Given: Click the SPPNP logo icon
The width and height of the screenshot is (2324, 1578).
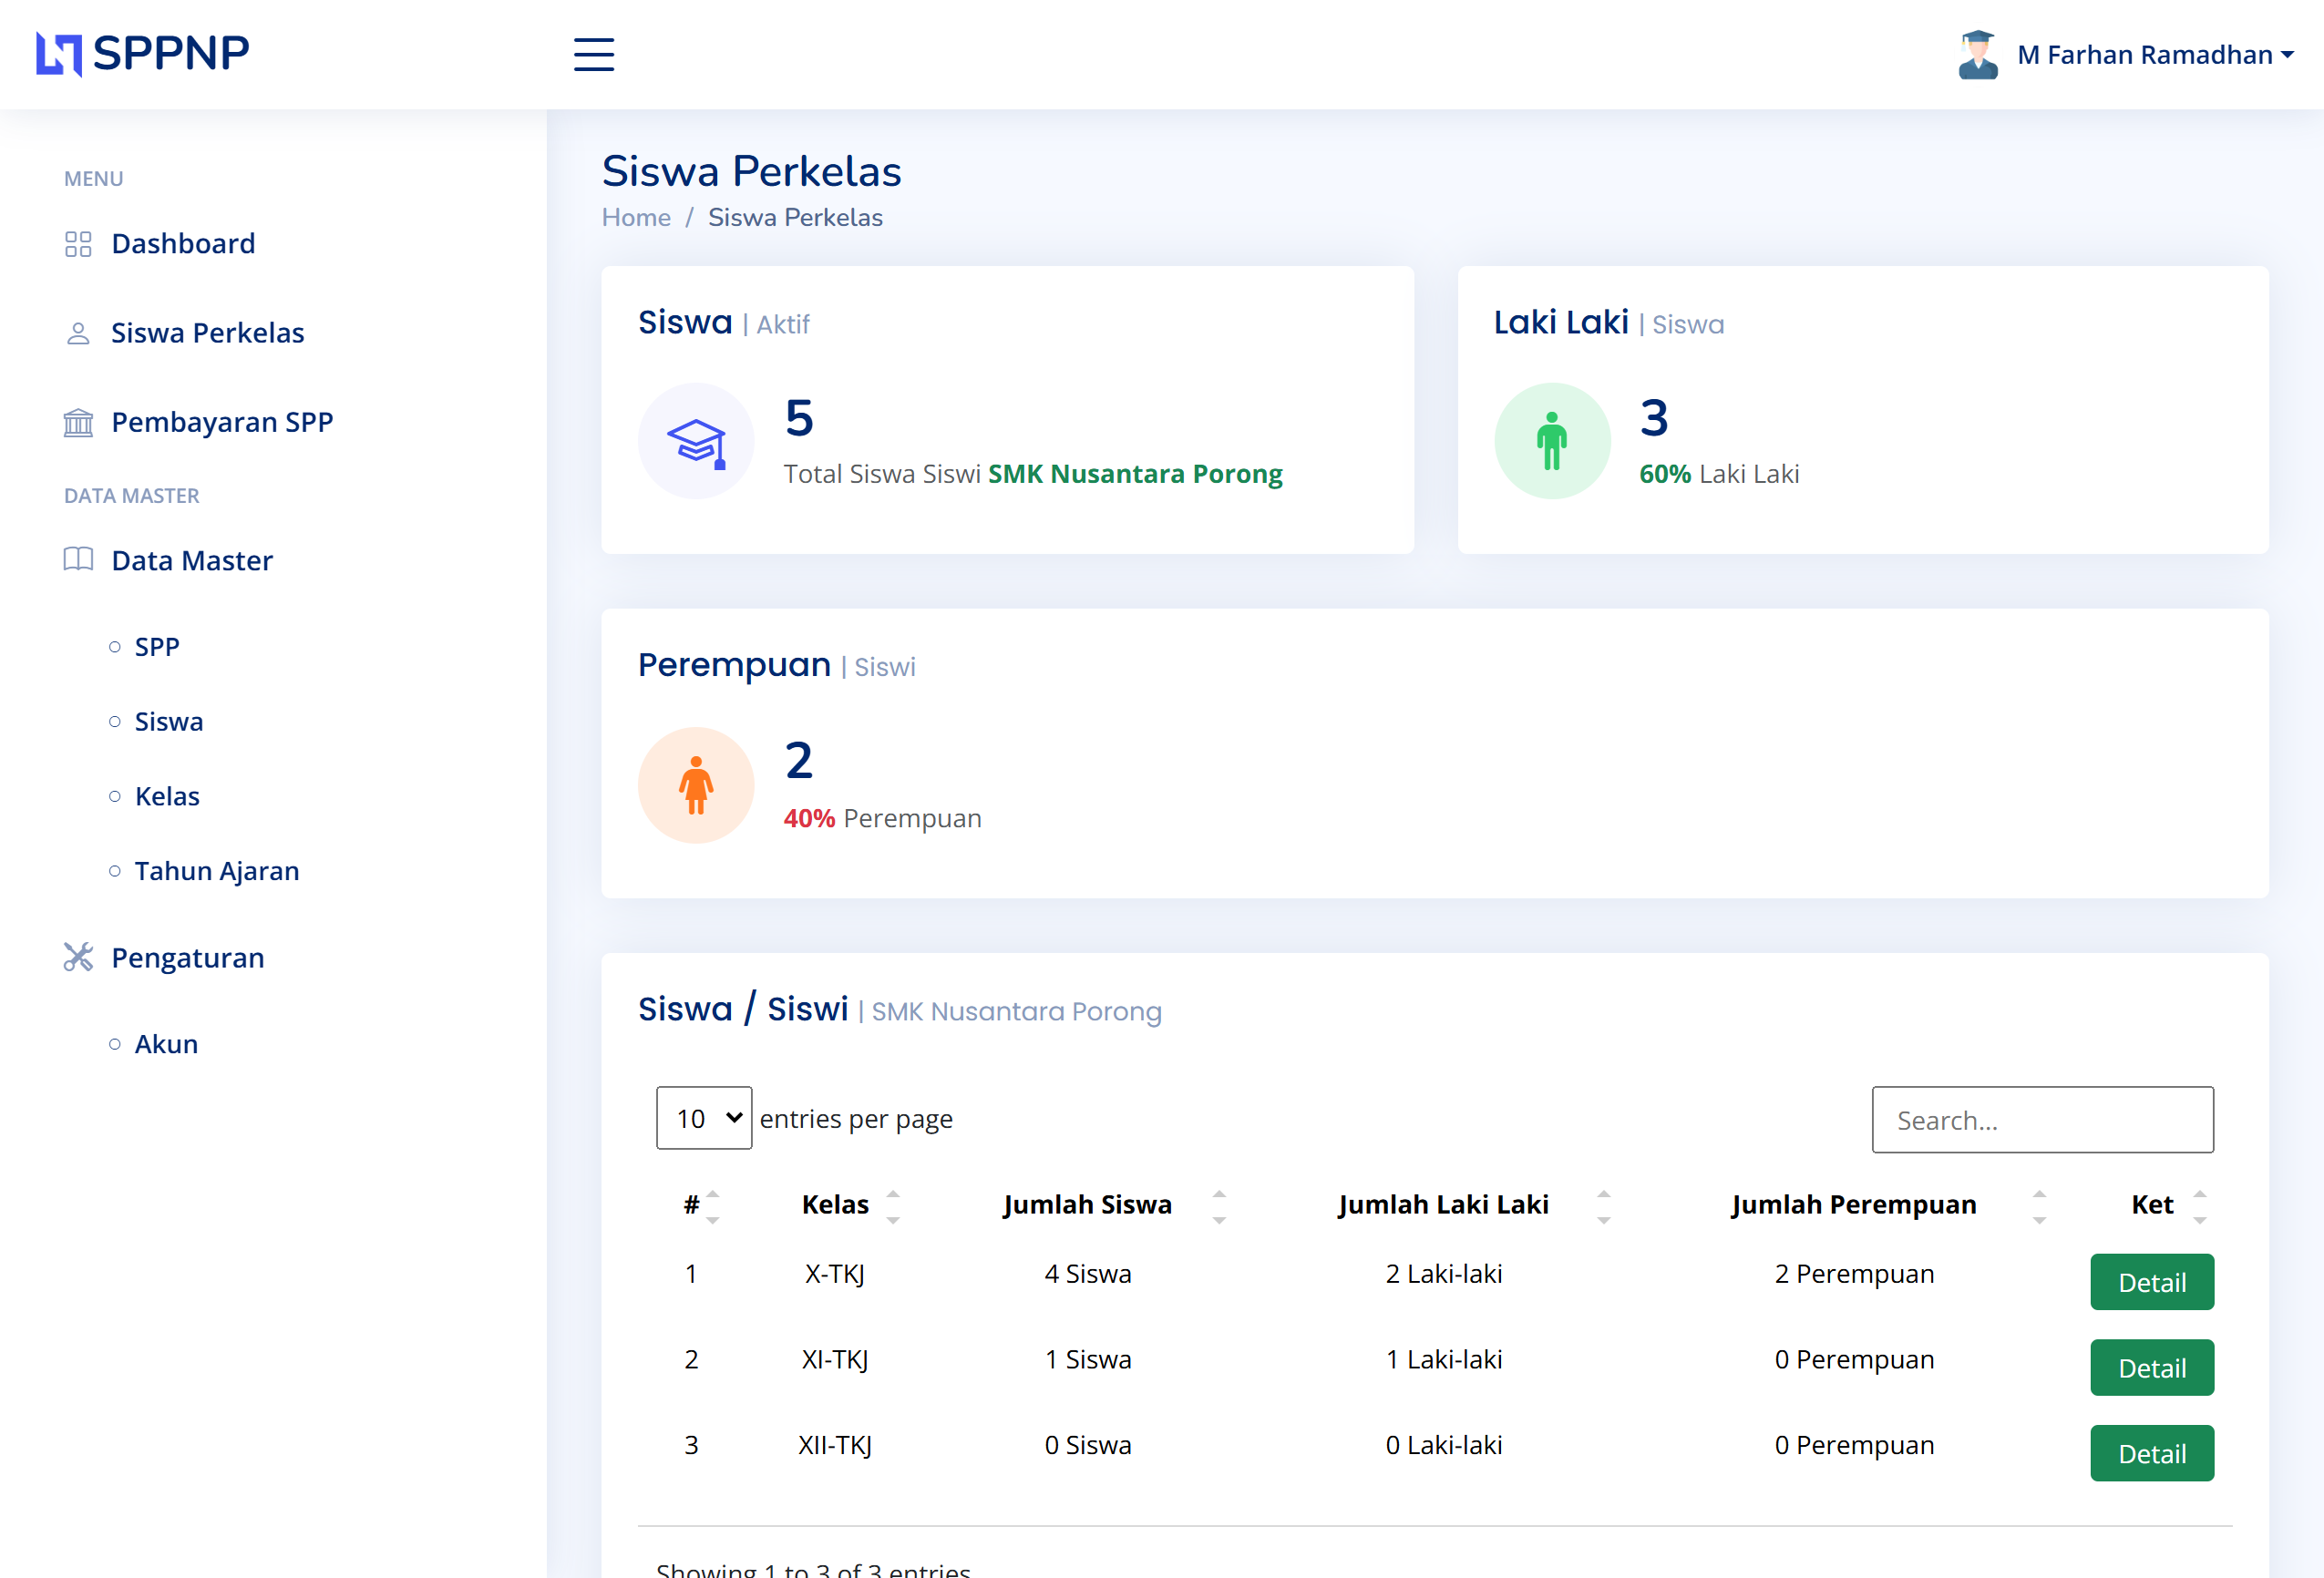Looking at the screenshot, I should [58, 54].
